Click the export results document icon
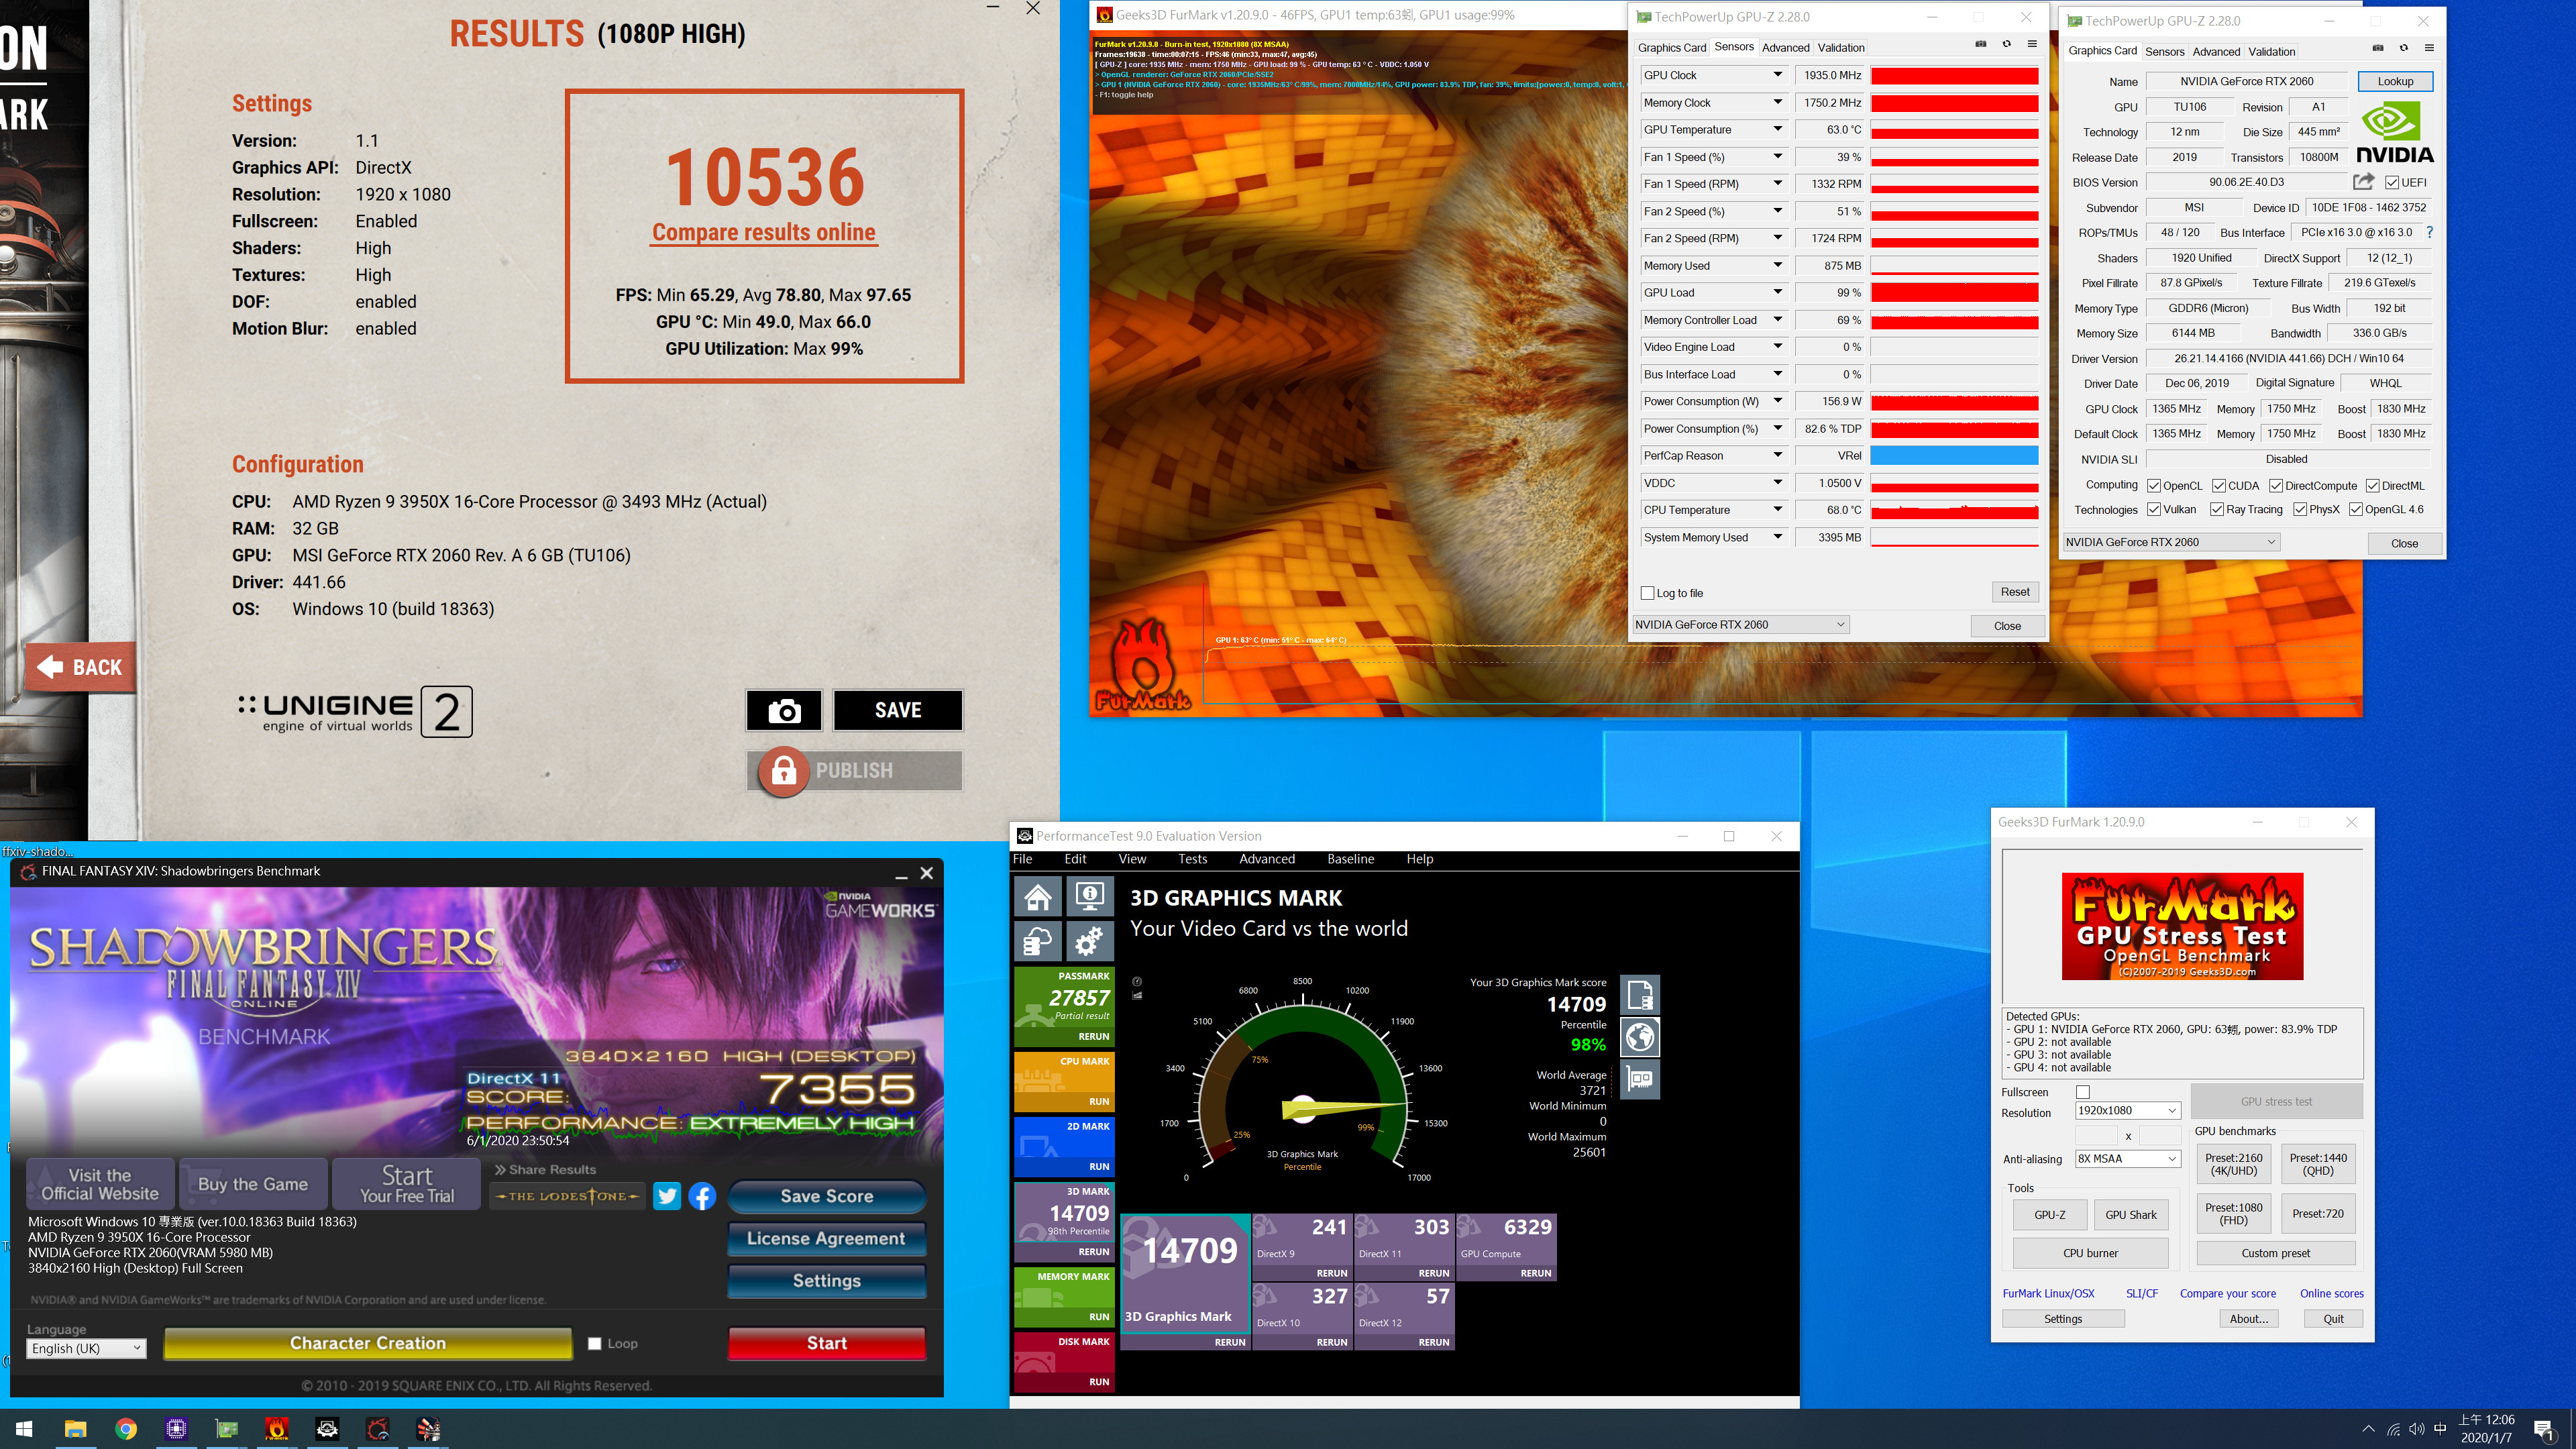2576x1449 pixels. pyautogui.click(x=1640, y=995)
